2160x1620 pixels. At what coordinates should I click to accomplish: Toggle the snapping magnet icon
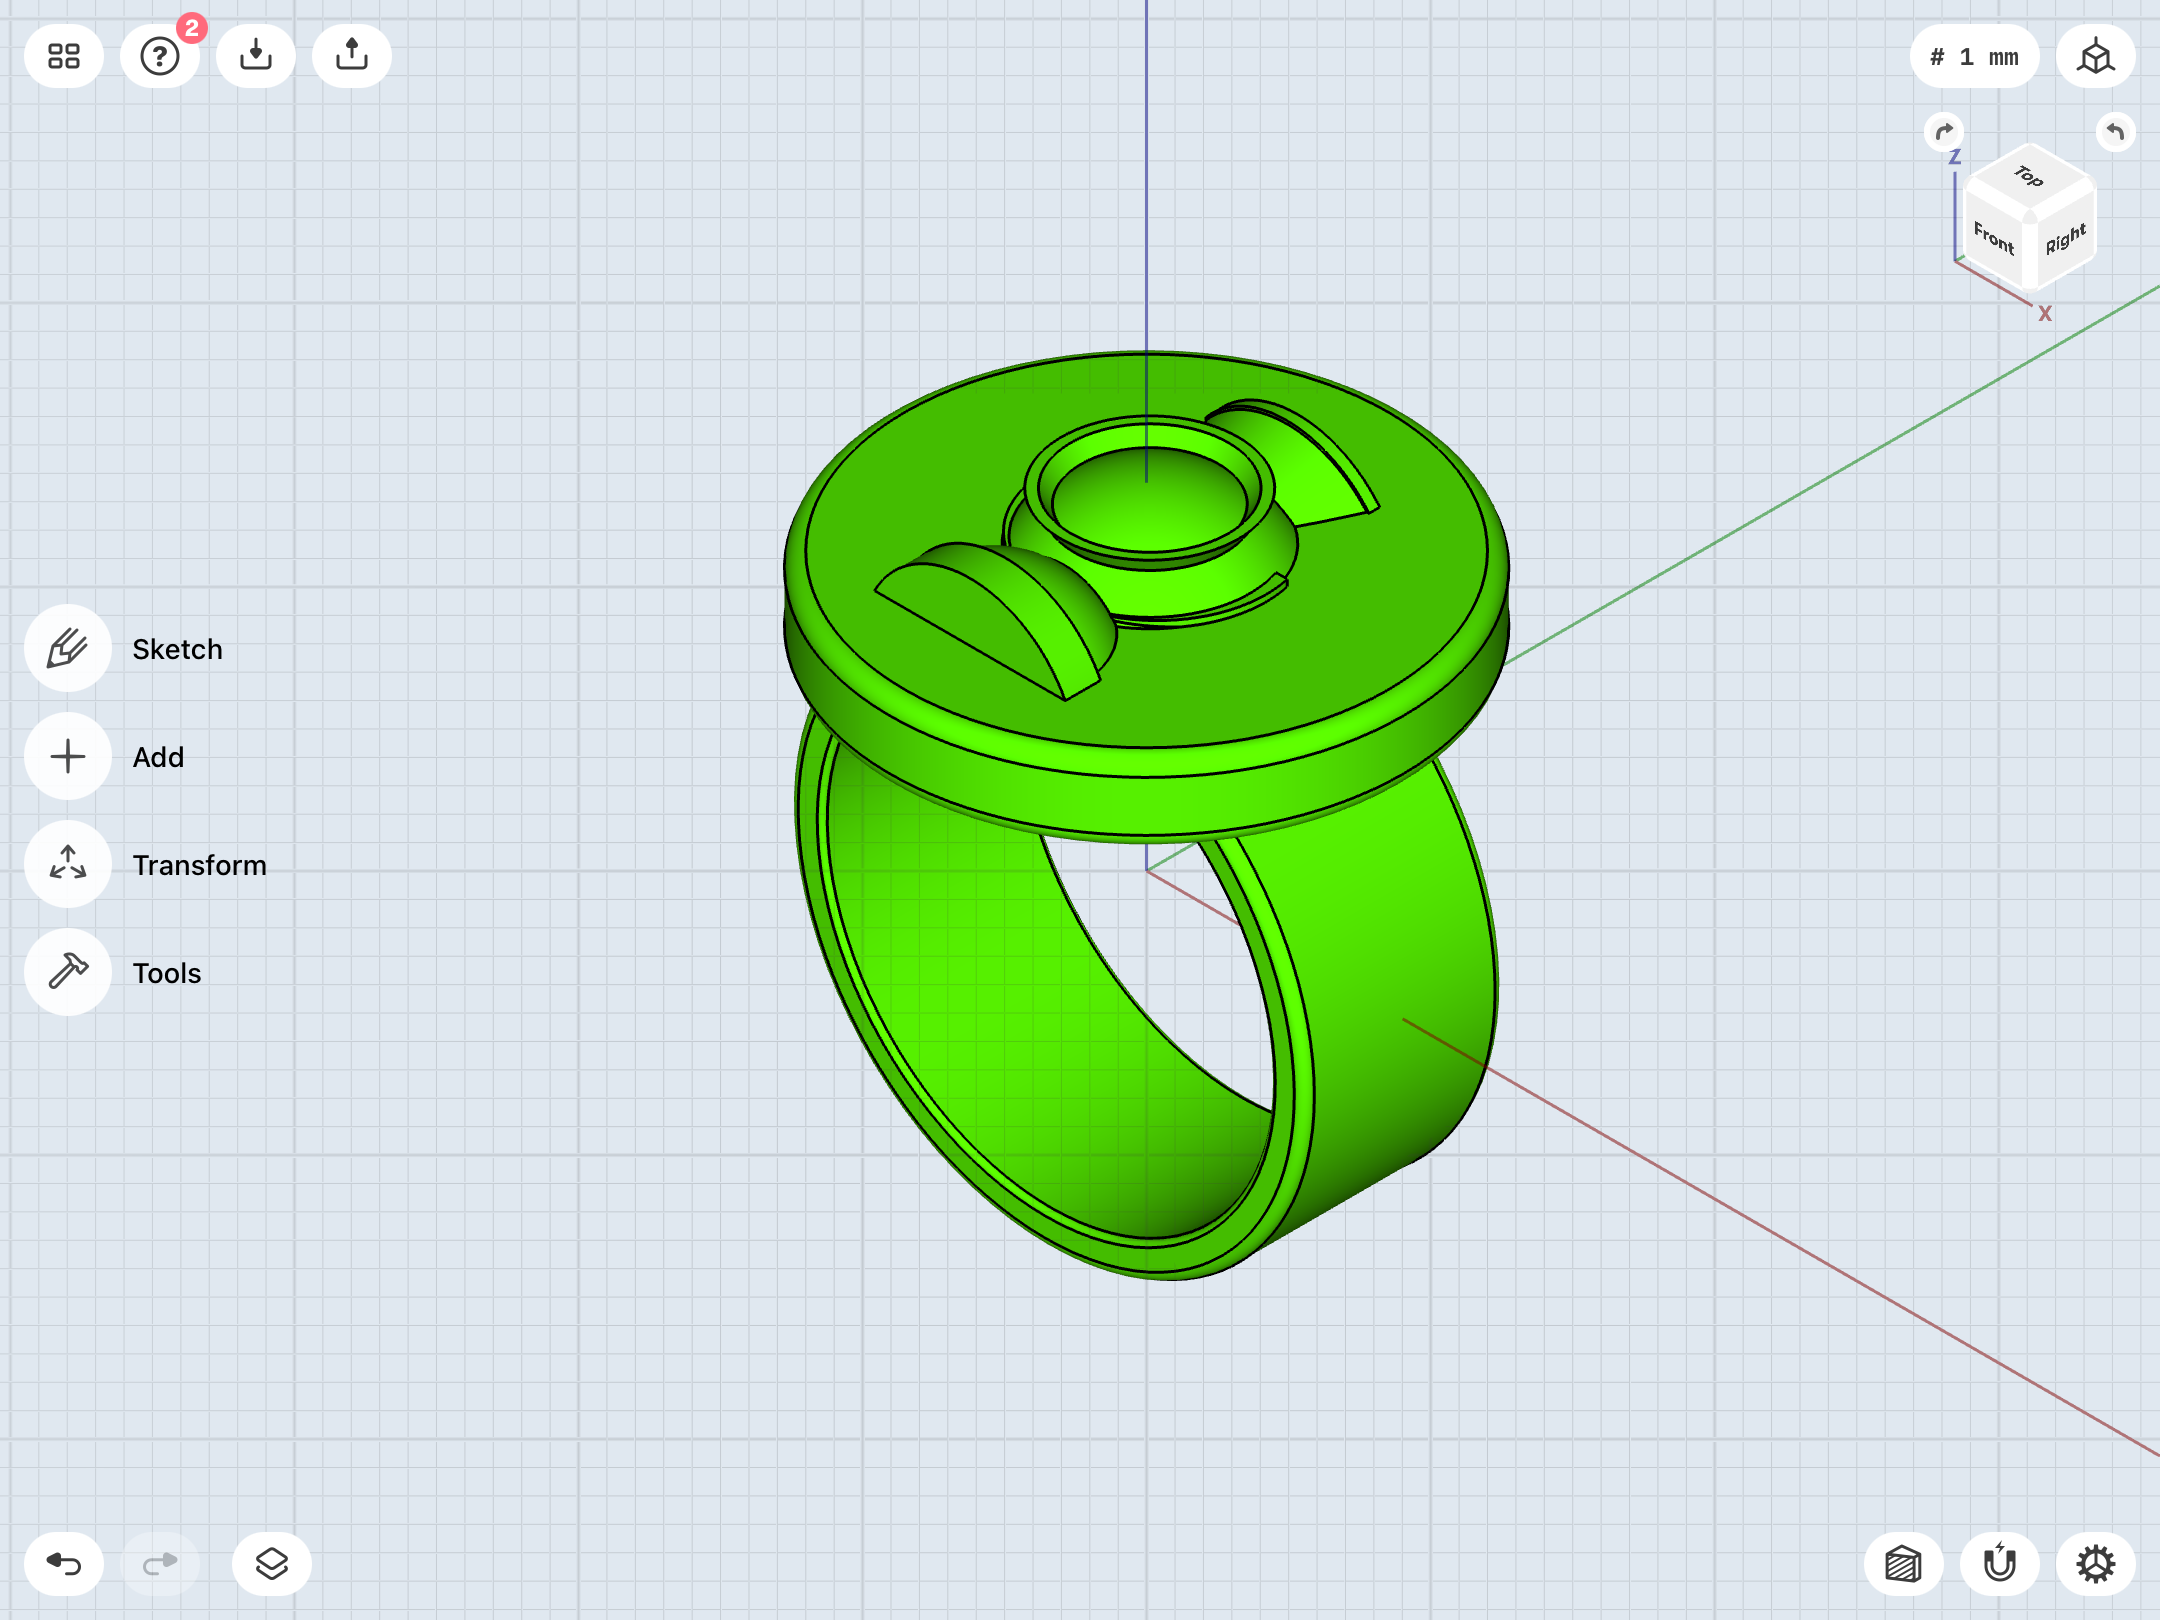[x=2000, y=1564]
